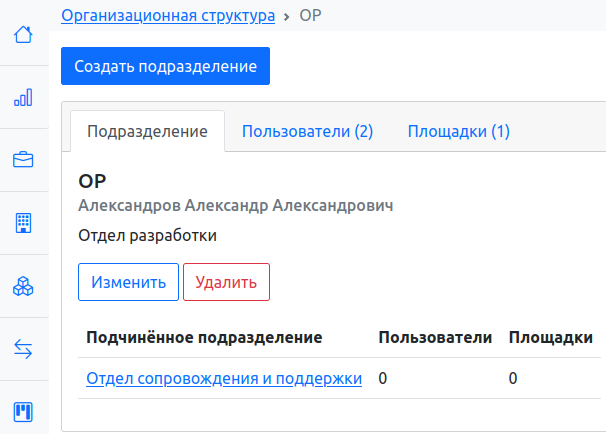The width and height of the screenshot is (606, 434).
Task: Click the Подчинённое подразделение column header
Action: pos(204,337)
